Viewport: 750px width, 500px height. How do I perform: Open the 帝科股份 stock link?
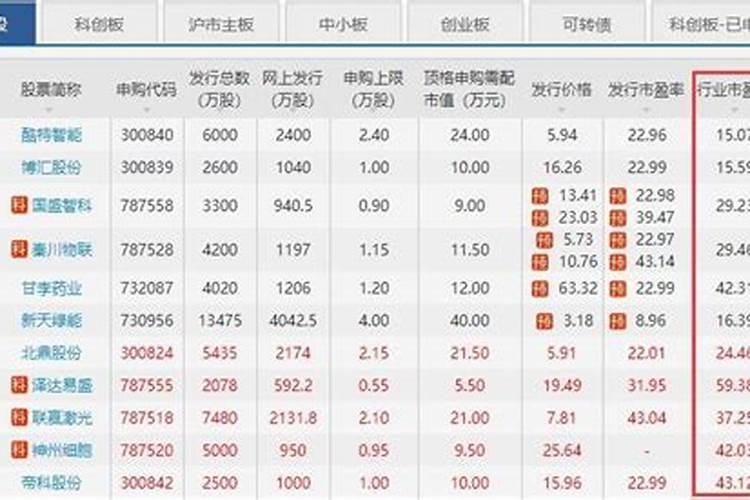click(x=51, y=482)
